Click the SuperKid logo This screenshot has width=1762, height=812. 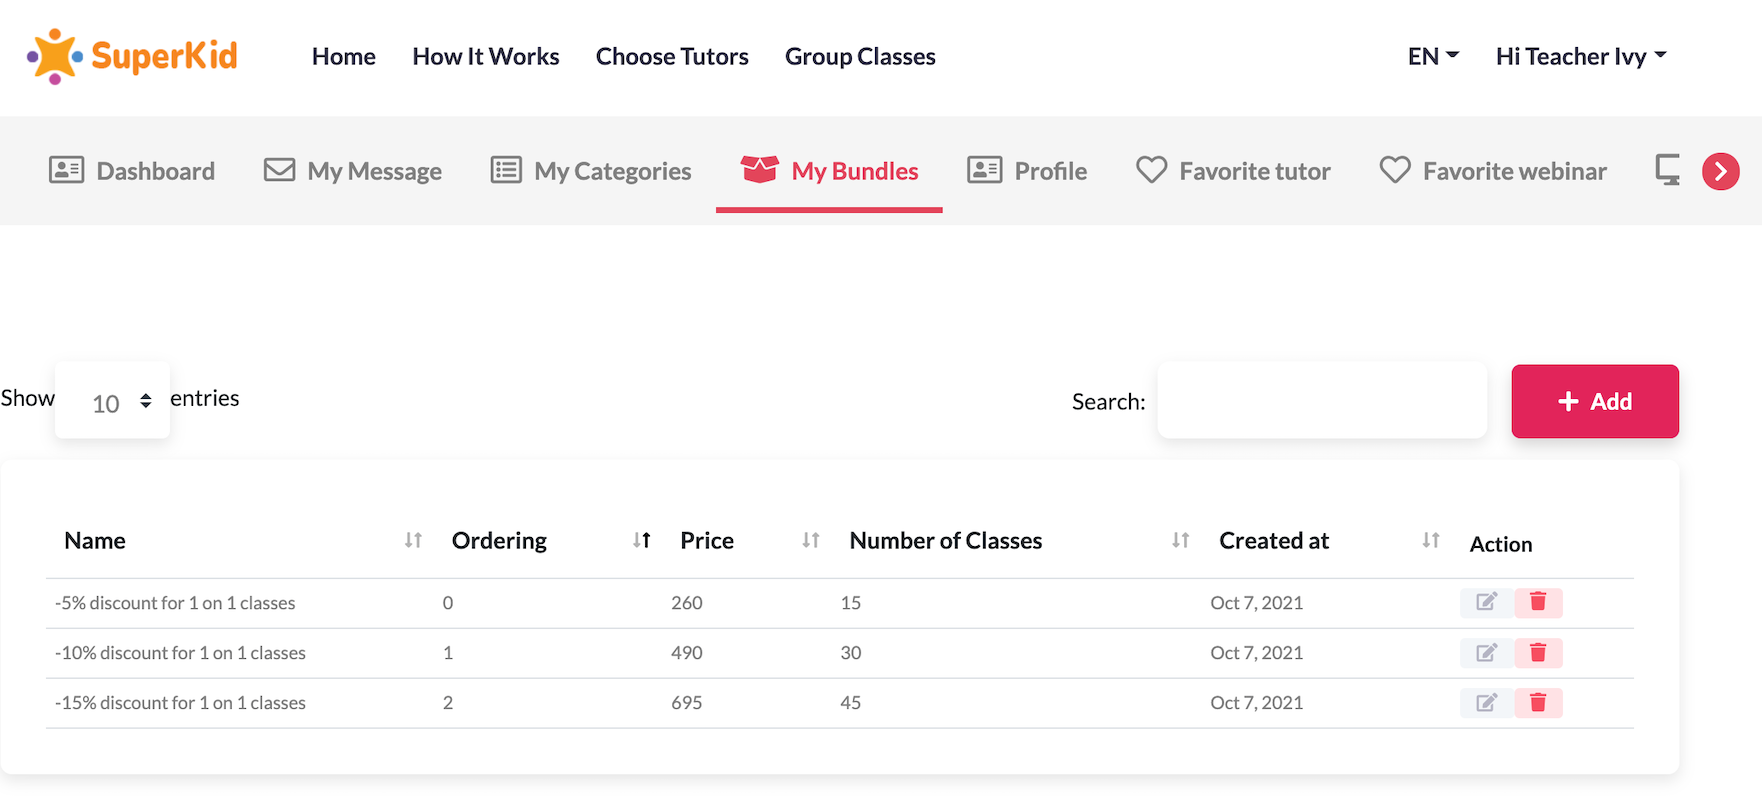(132, 56)
